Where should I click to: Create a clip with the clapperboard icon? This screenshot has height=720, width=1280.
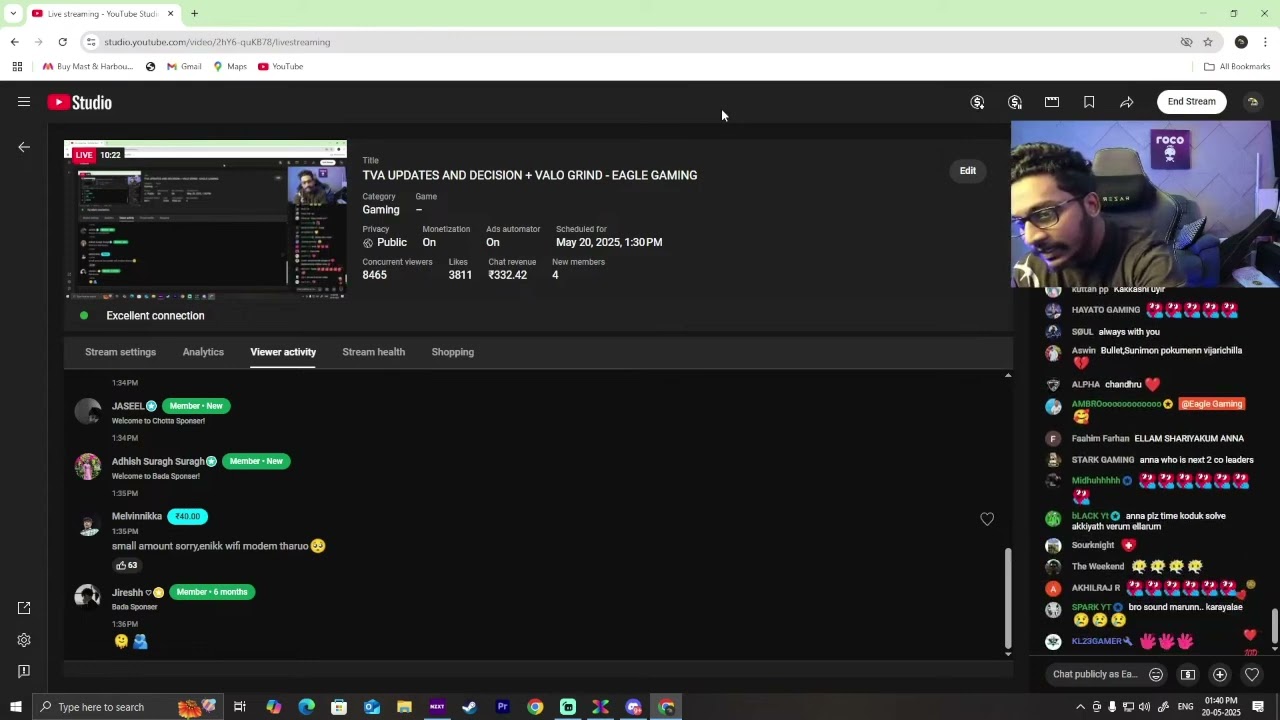tap(1052, 102)
